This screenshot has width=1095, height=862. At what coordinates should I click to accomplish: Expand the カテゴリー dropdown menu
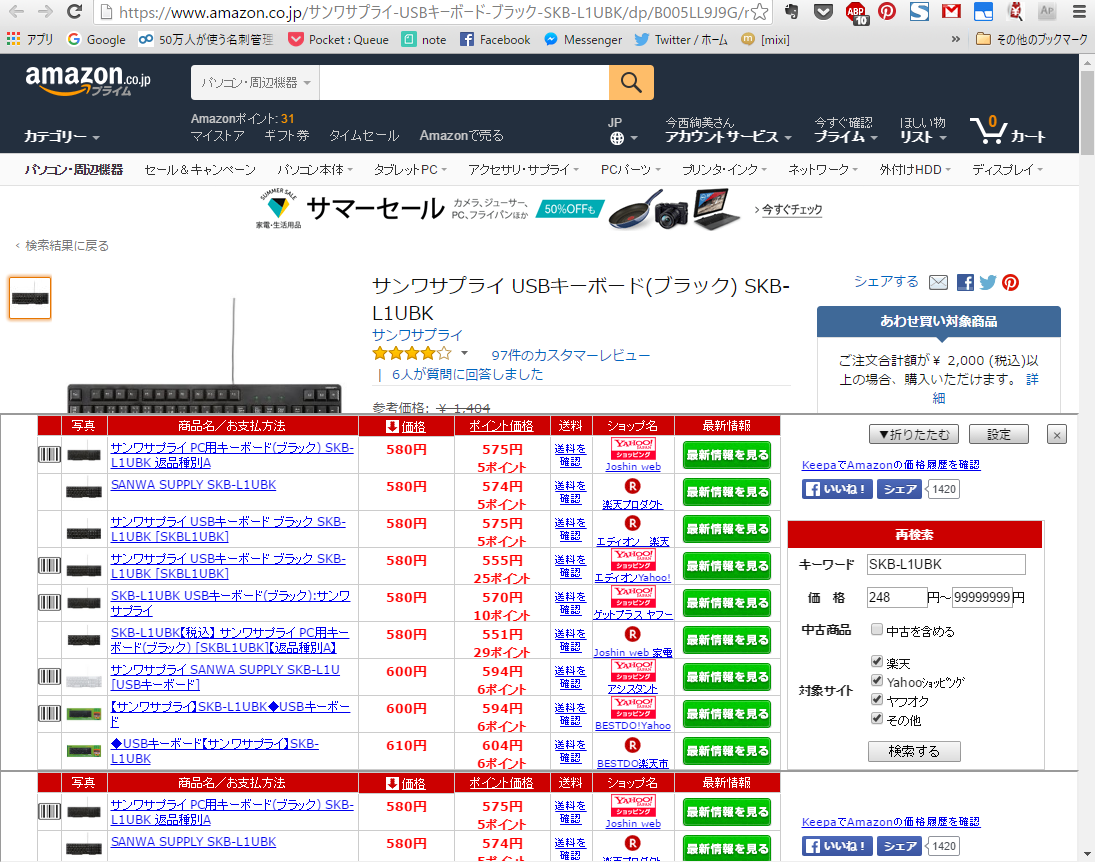click(62, 136)
